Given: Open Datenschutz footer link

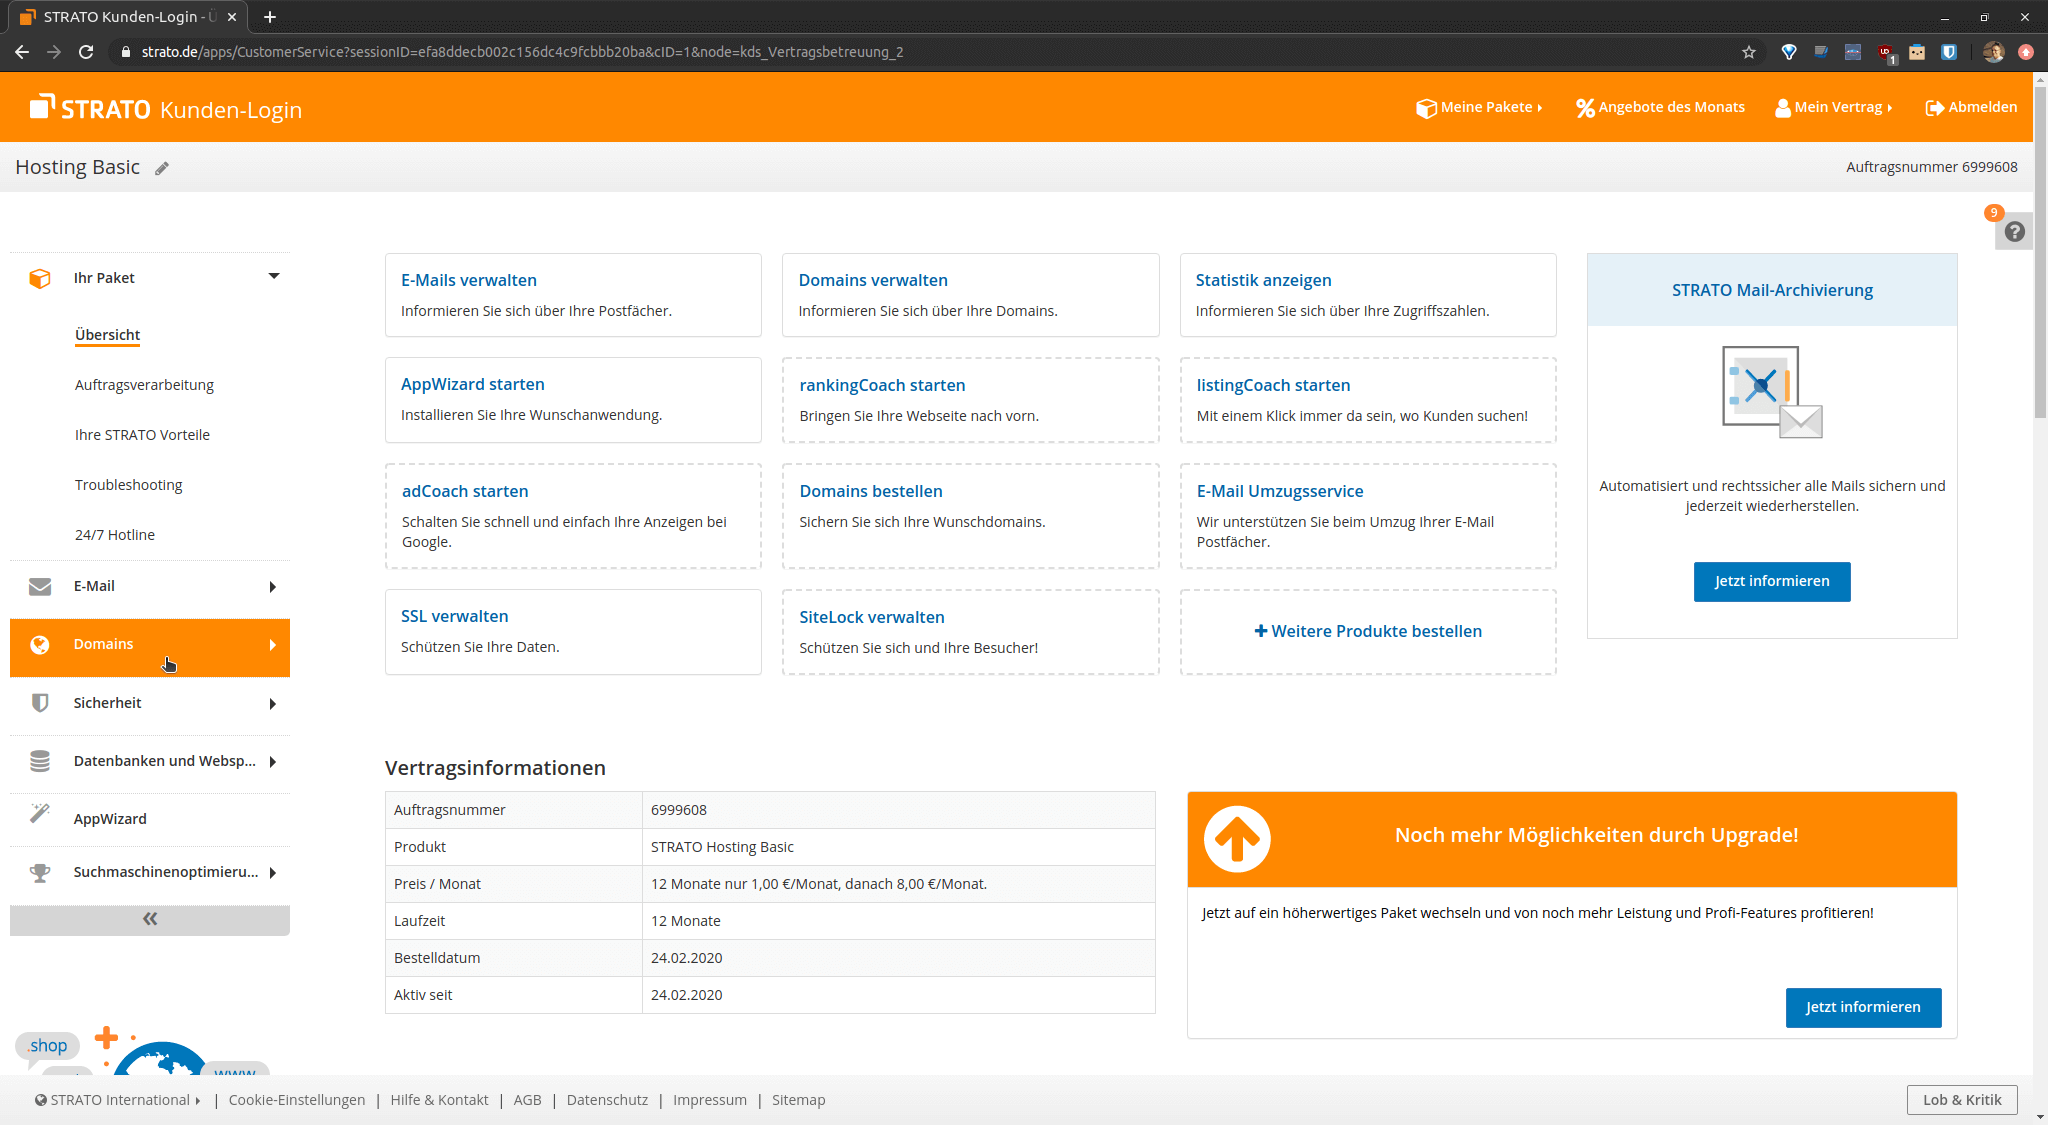Looking at the screenshot, I should [607, 1100].
